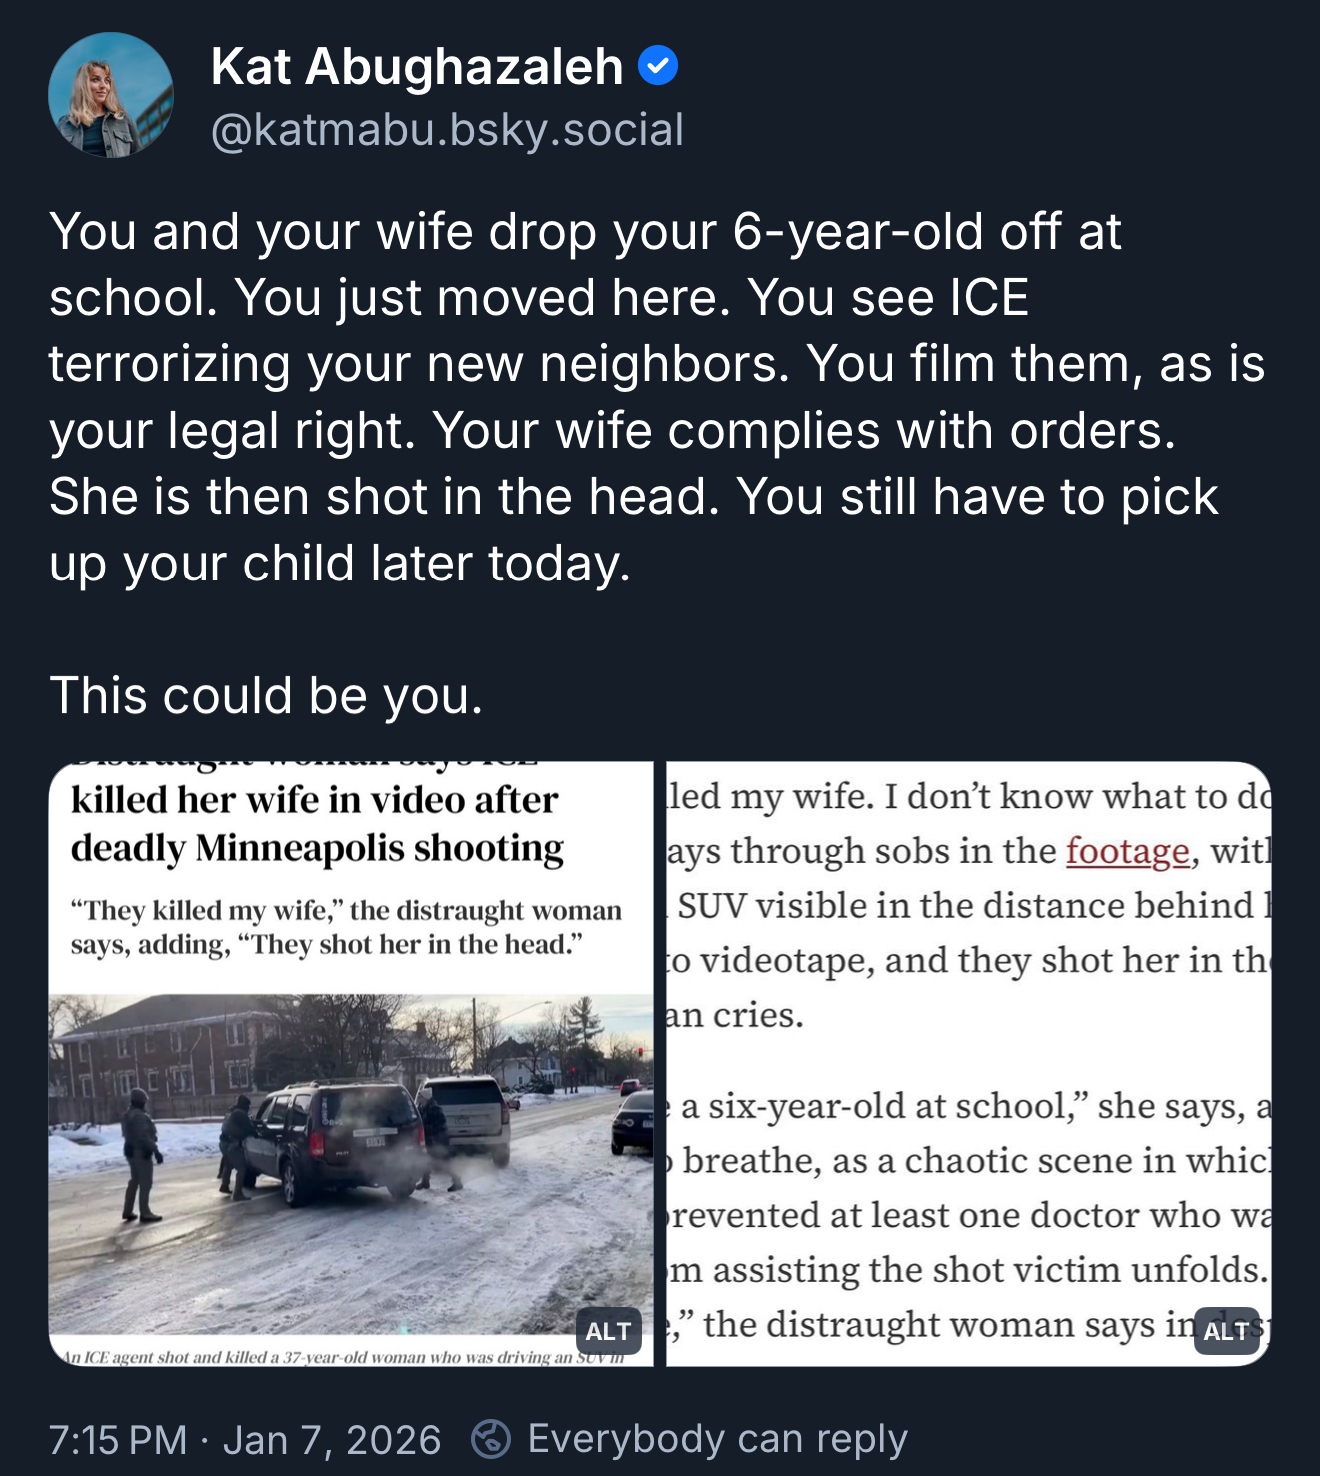Open ALT text on the left image
Viewport: 1320px width, 1476px height.
click(x=608, y=1331)
